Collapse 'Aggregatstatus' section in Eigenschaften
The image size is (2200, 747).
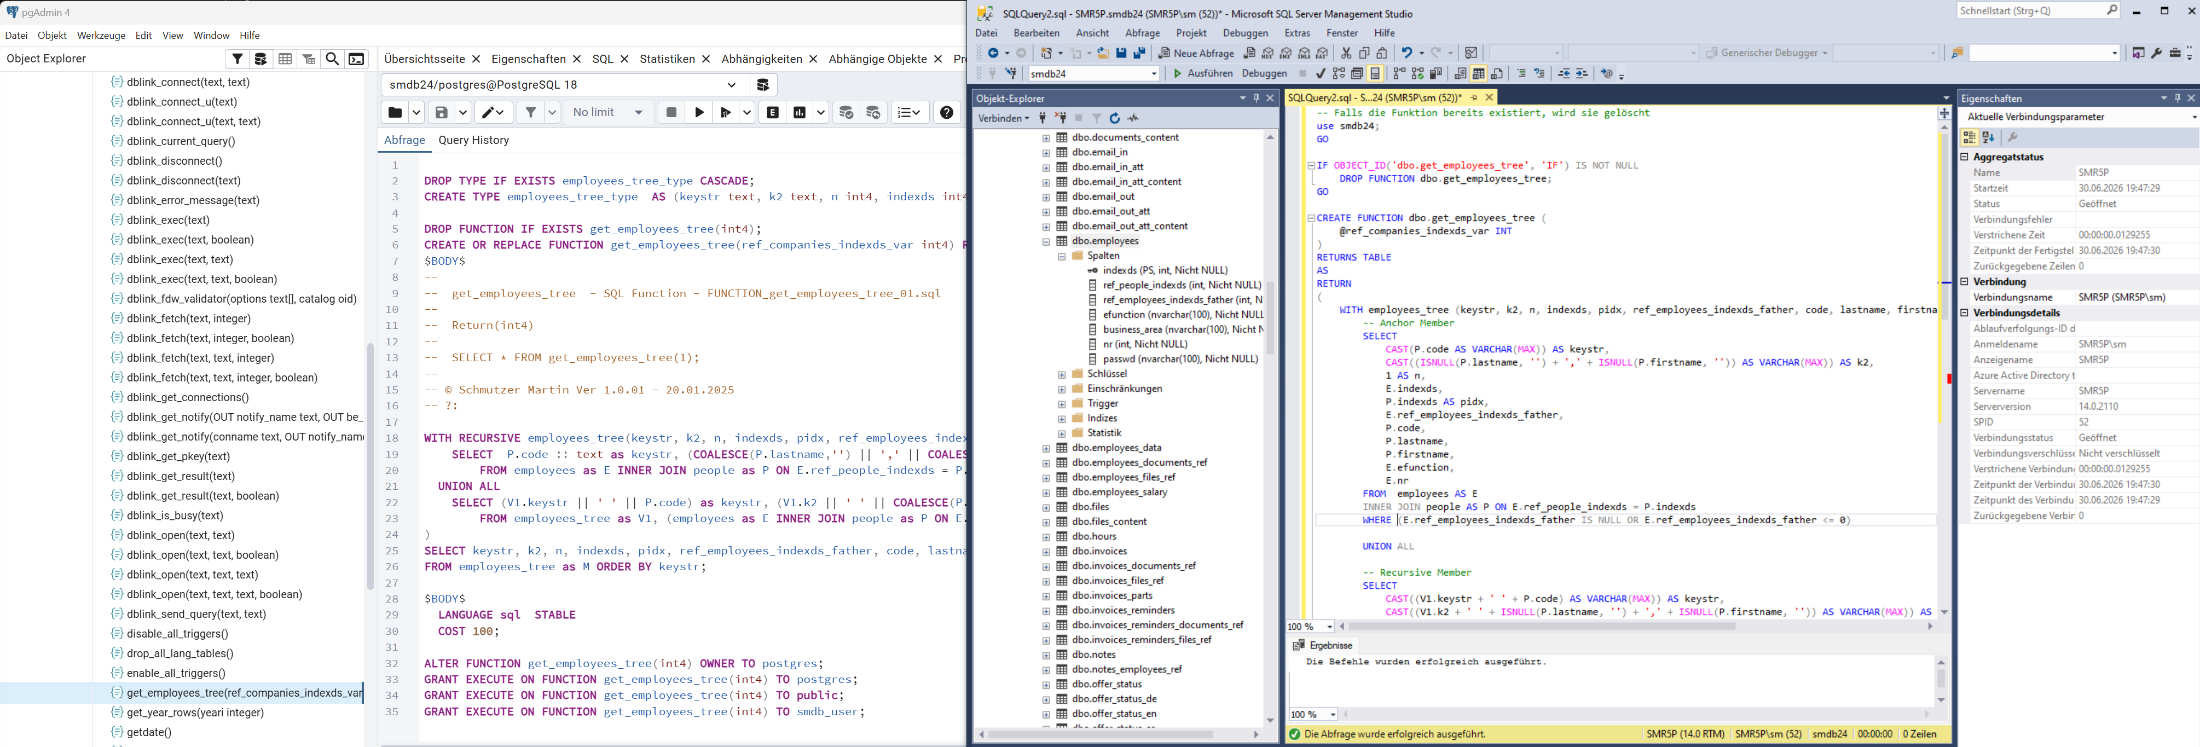pos(1964,157)
